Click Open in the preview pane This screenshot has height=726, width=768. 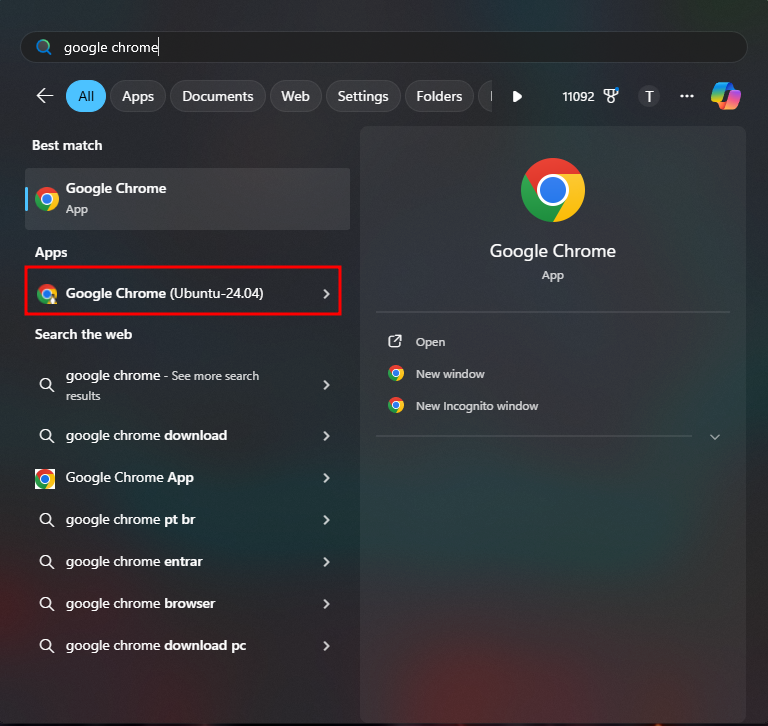[431, 342]
